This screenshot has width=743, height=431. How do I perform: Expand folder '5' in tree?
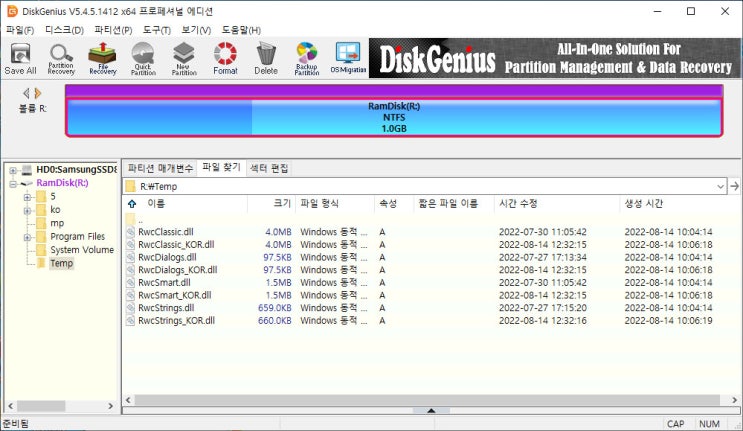point(27,197)
